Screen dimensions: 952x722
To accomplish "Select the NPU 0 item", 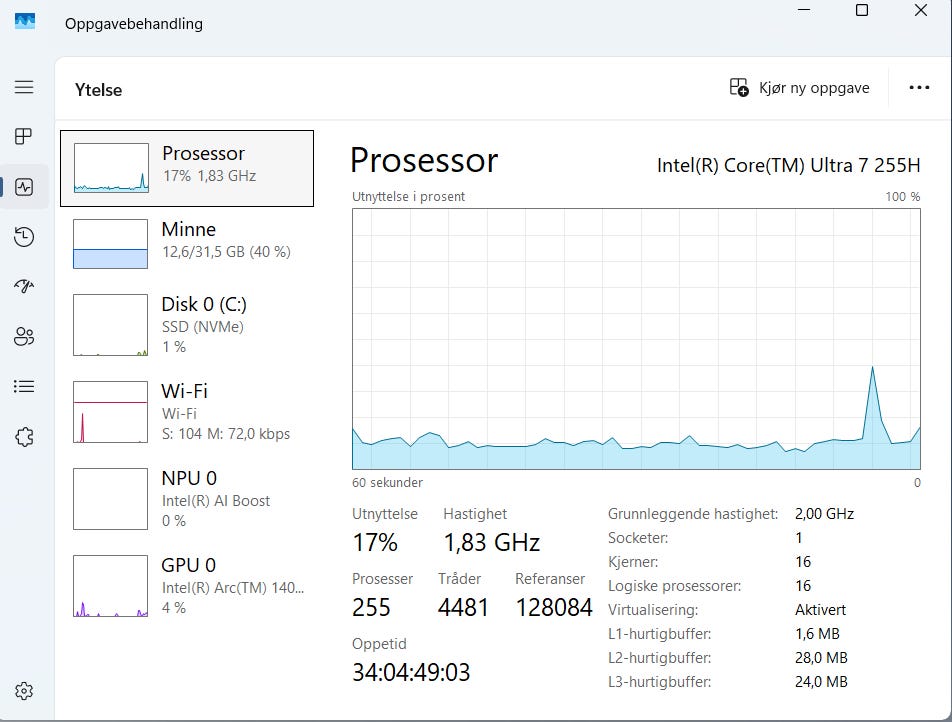I will [187, 499].
